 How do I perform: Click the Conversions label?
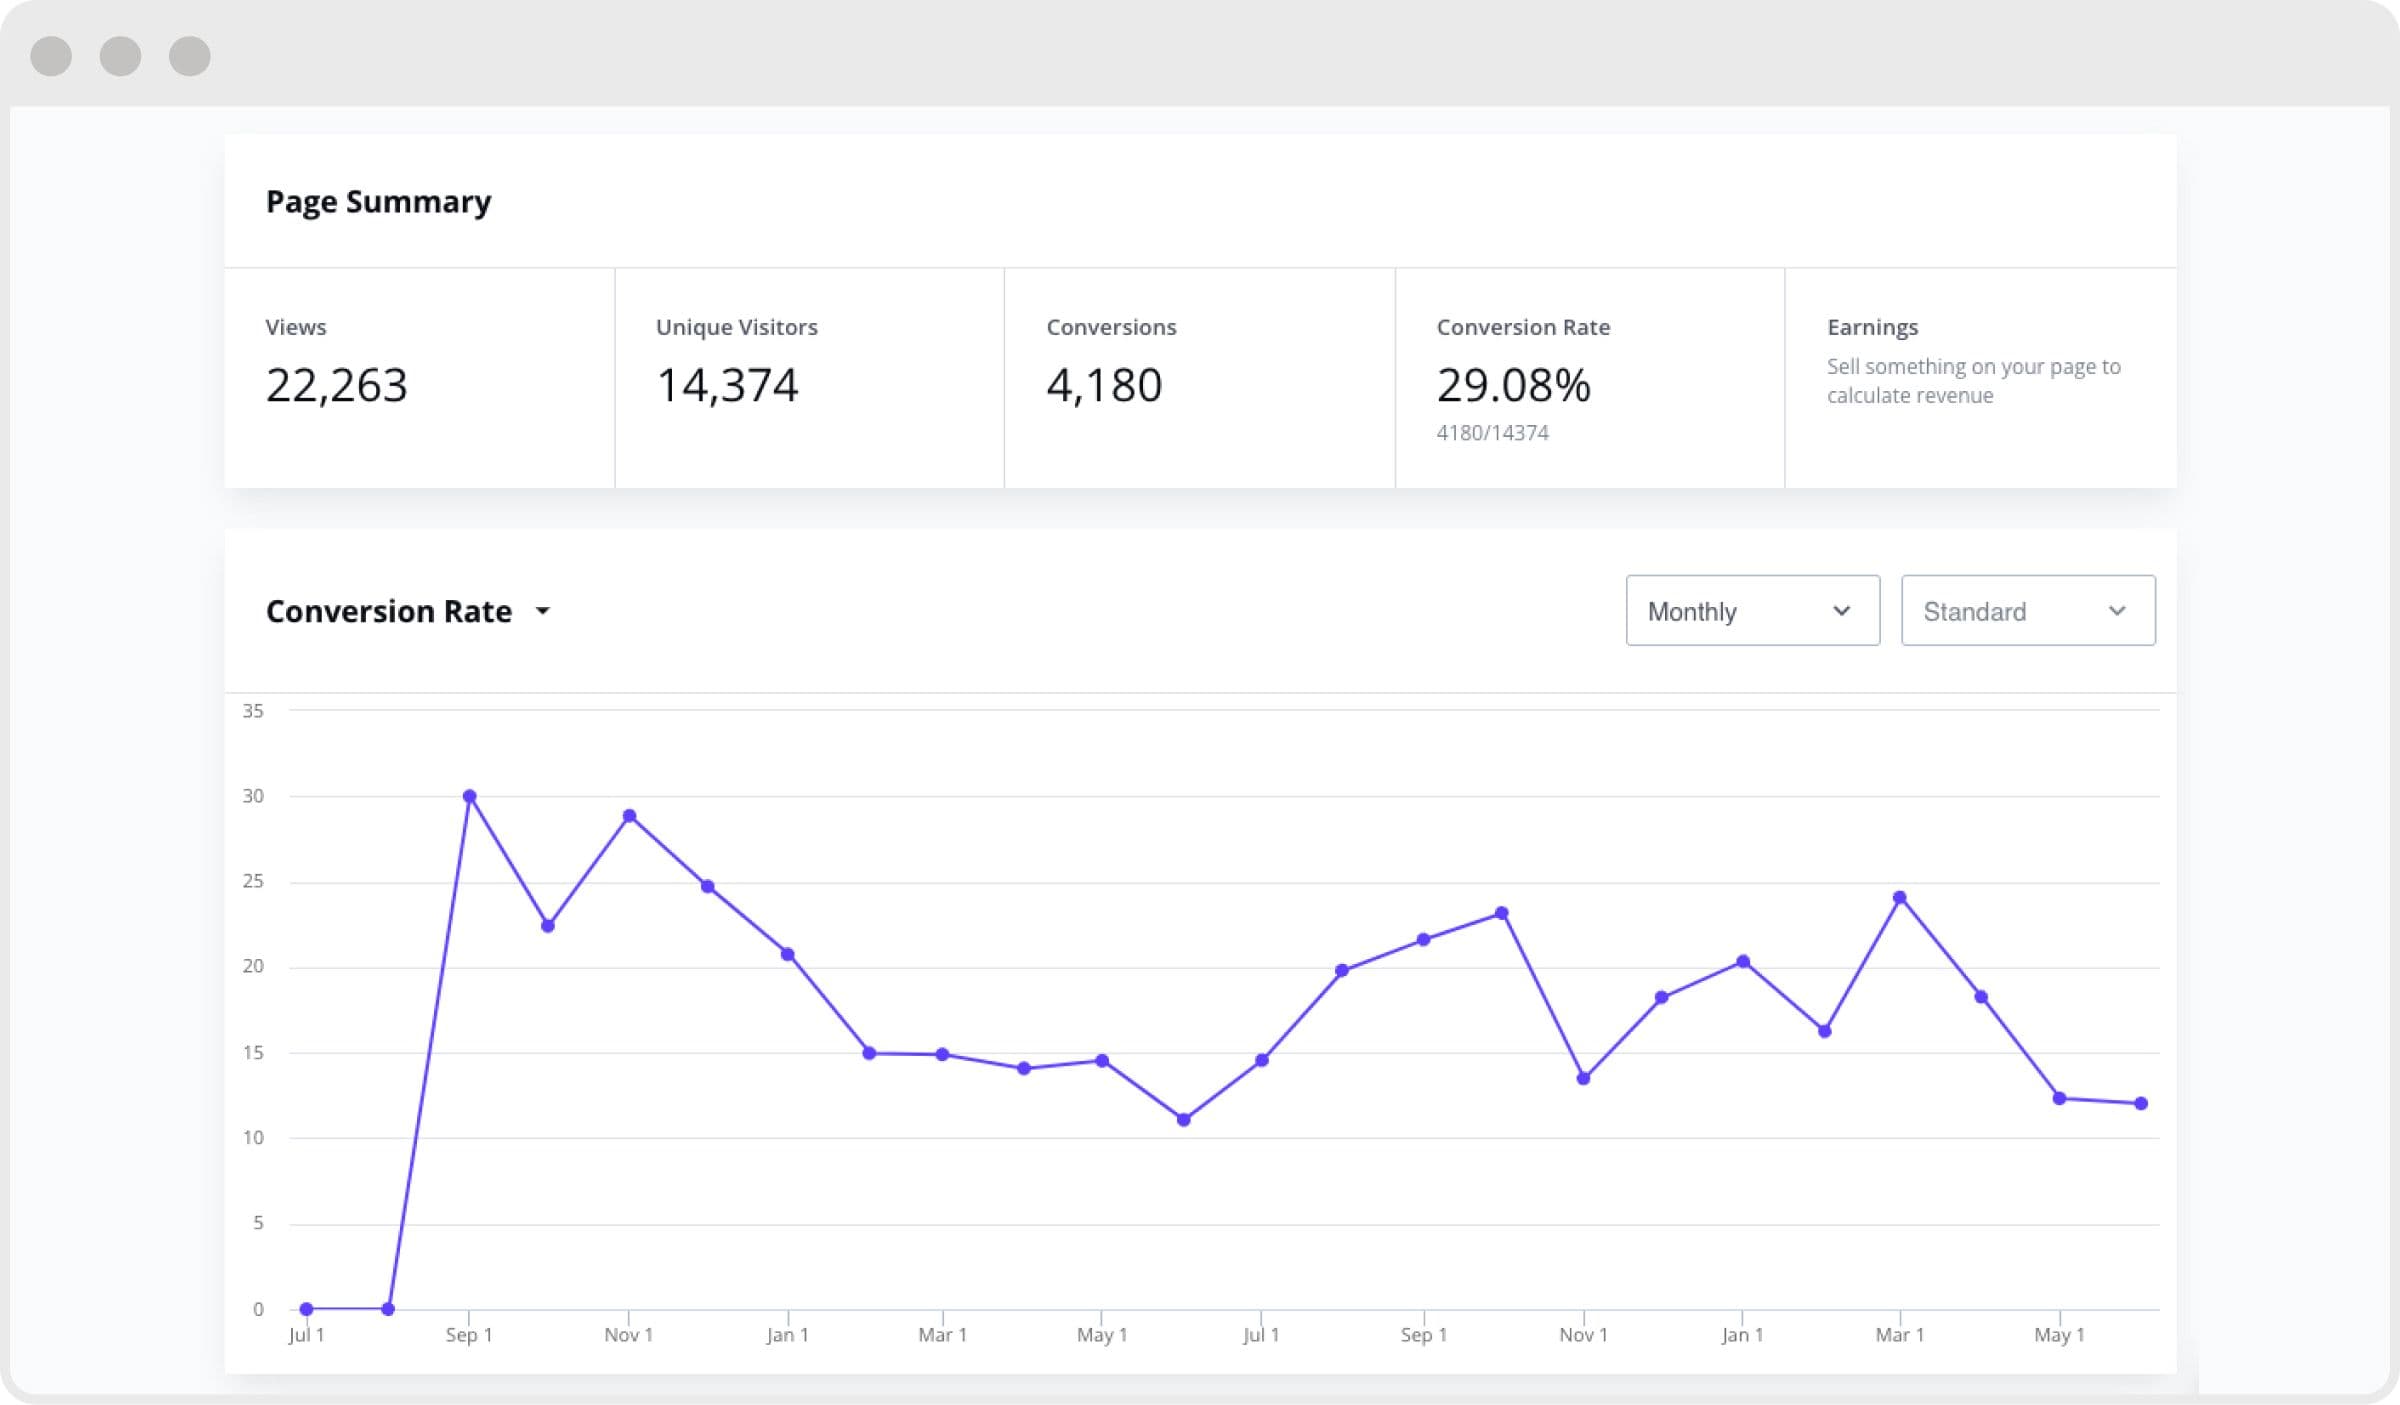[1111, 327]
